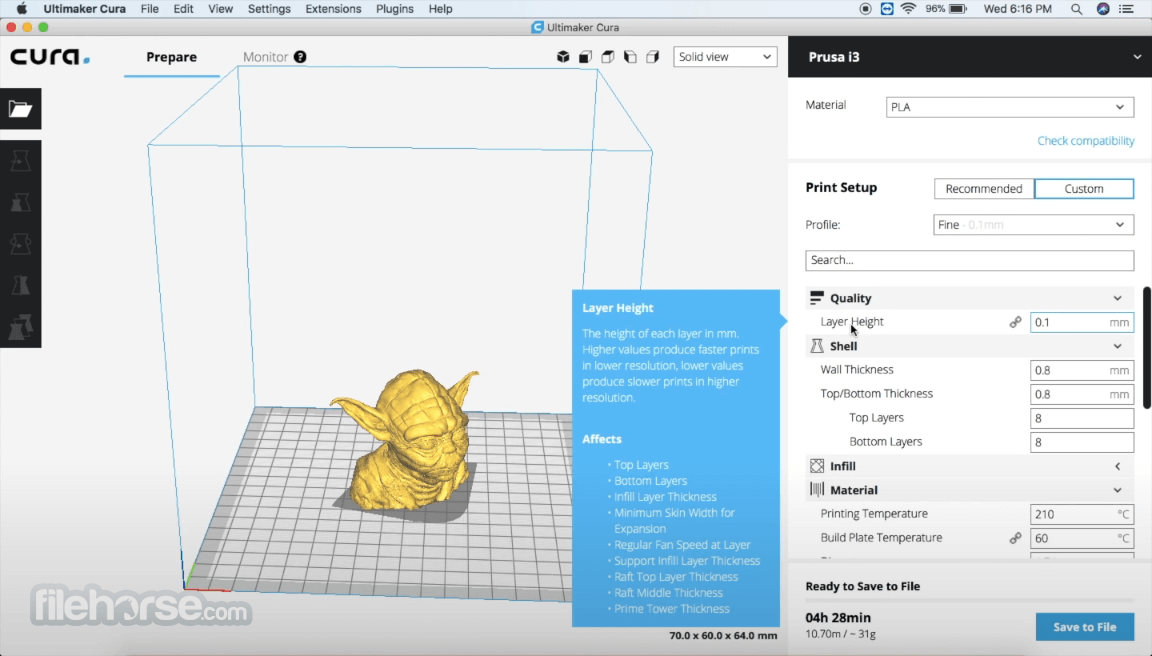
Task: Open the File menu
Action: pyautogui.click(x=149, y=9)
